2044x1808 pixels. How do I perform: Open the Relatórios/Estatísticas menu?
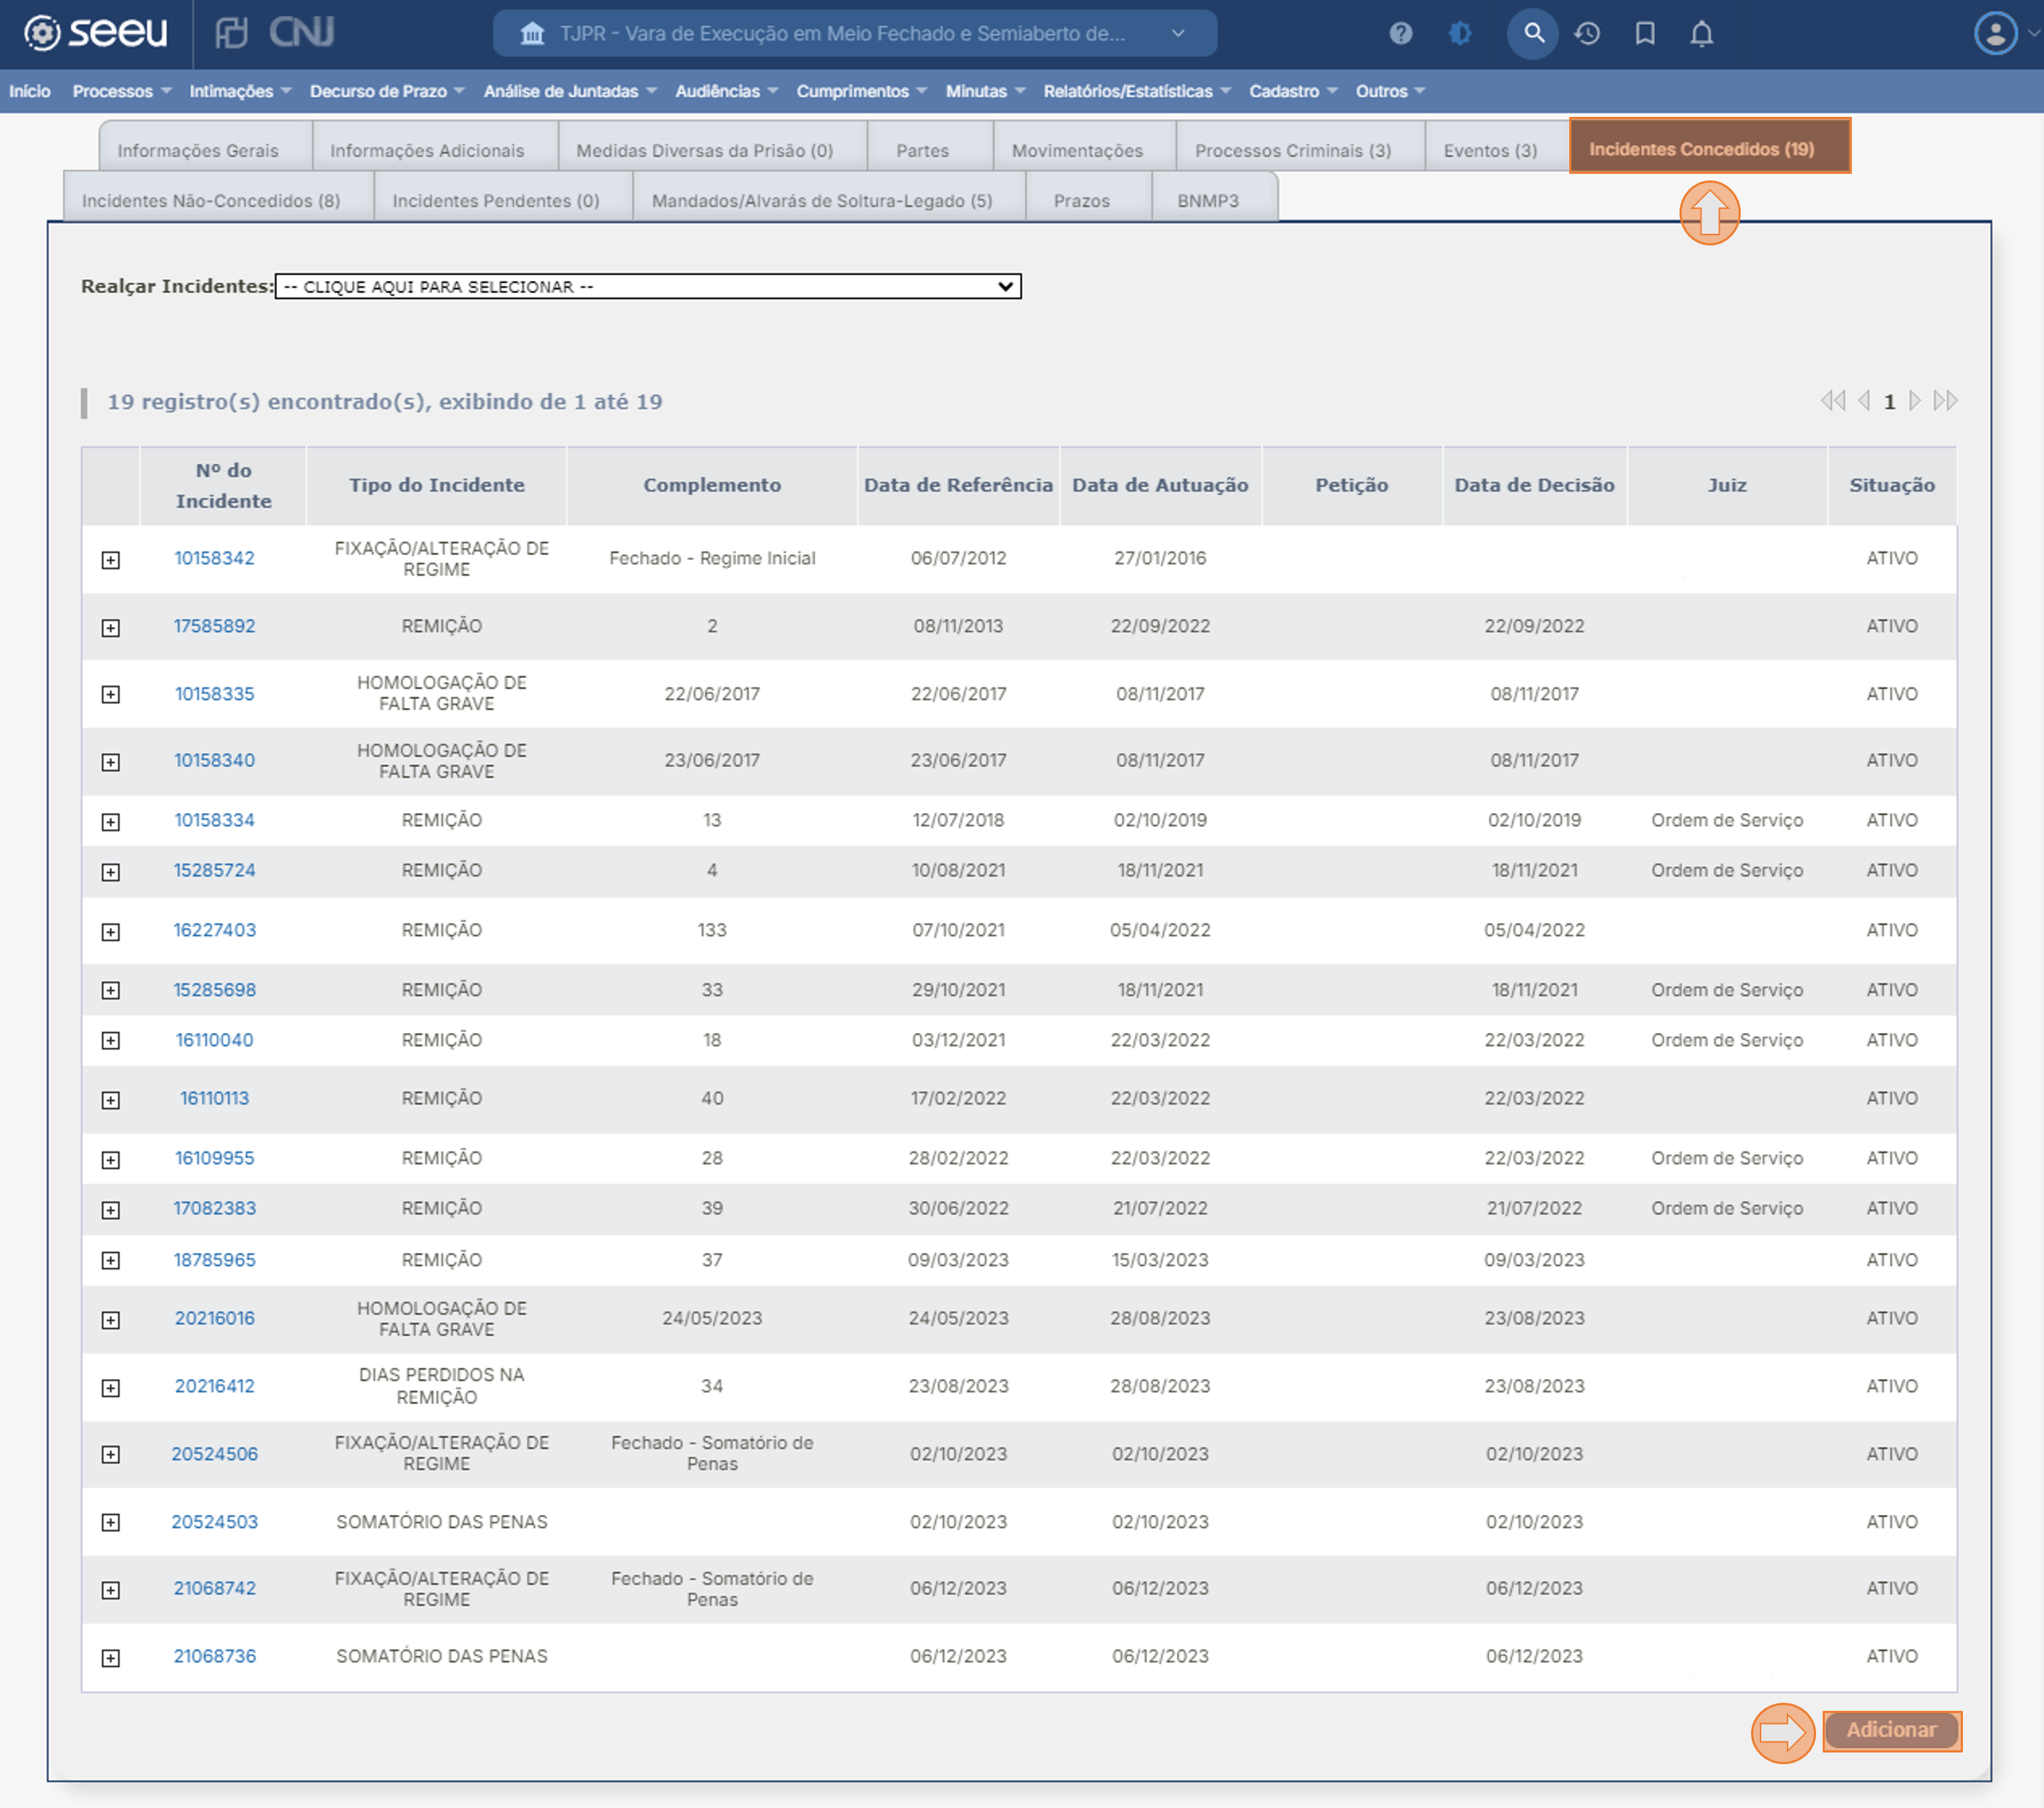pyautogui.click(x=1137, y=91)
